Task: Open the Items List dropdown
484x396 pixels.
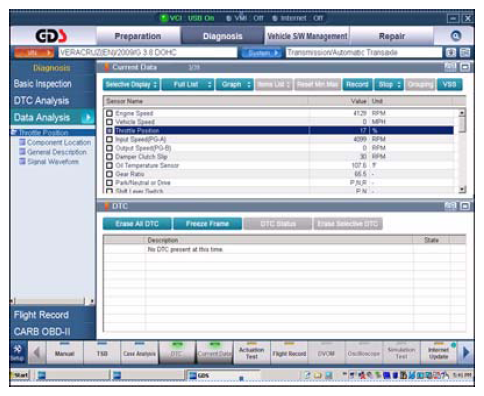Action: tap(274, 84)
